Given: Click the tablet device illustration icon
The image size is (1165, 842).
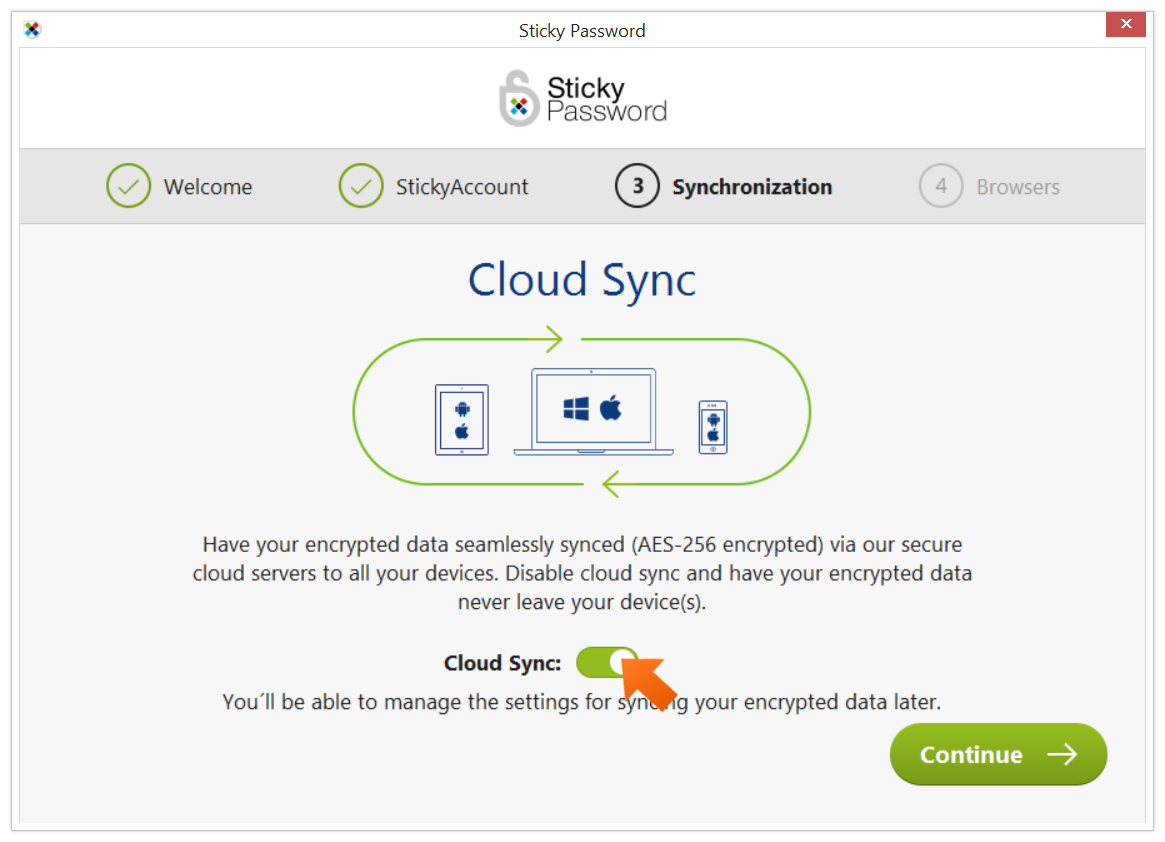Looking at the screenshot, I should click(x=462, y=420).
